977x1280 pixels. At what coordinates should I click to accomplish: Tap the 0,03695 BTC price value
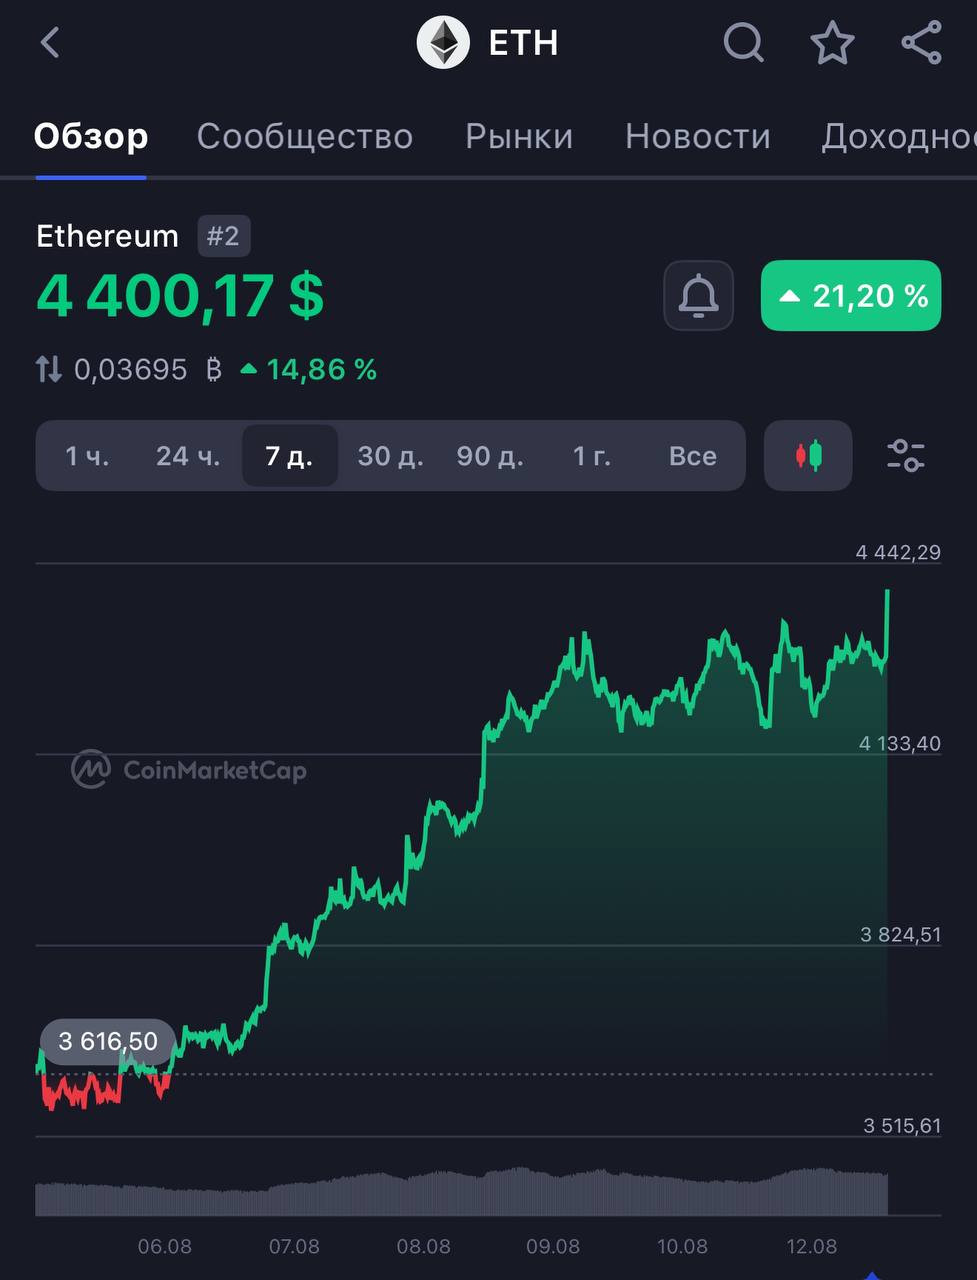coord(148,370)
